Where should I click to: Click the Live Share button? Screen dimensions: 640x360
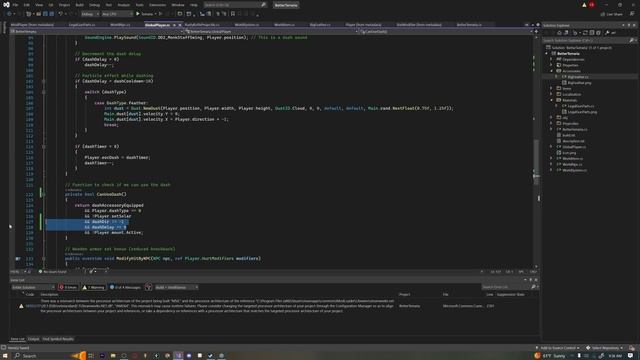tap(611, 14)
